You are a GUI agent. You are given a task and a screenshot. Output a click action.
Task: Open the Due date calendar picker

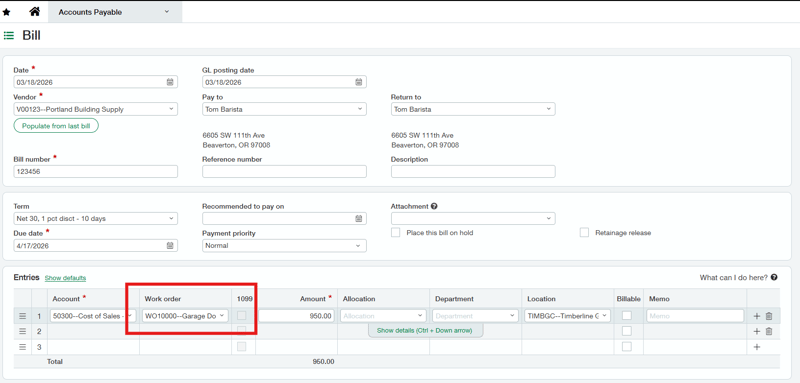coord(170,245)
